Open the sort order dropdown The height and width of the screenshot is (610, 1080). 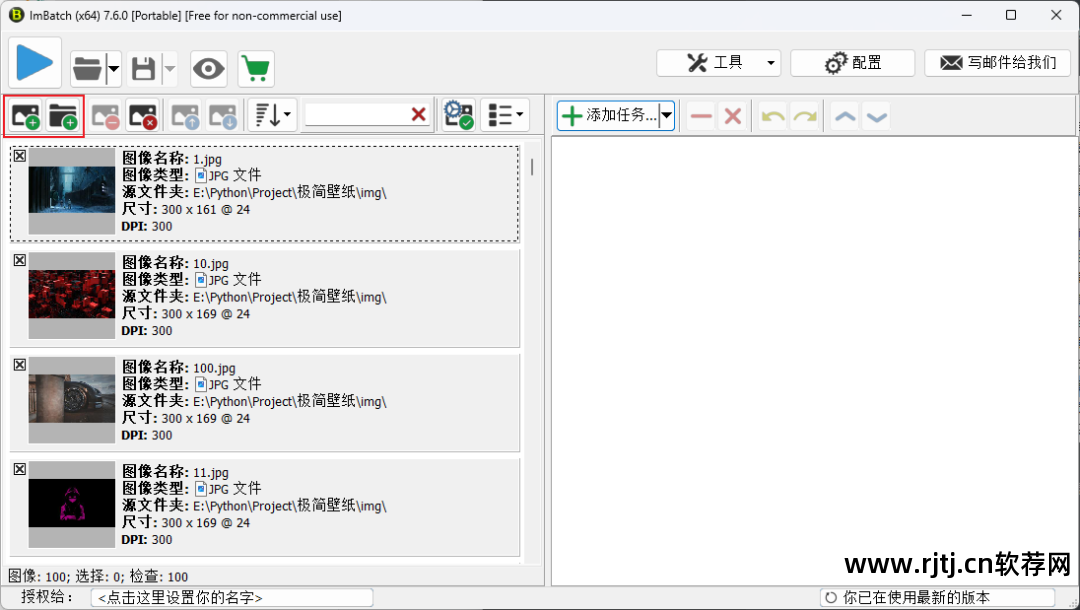tap(273, 116)
